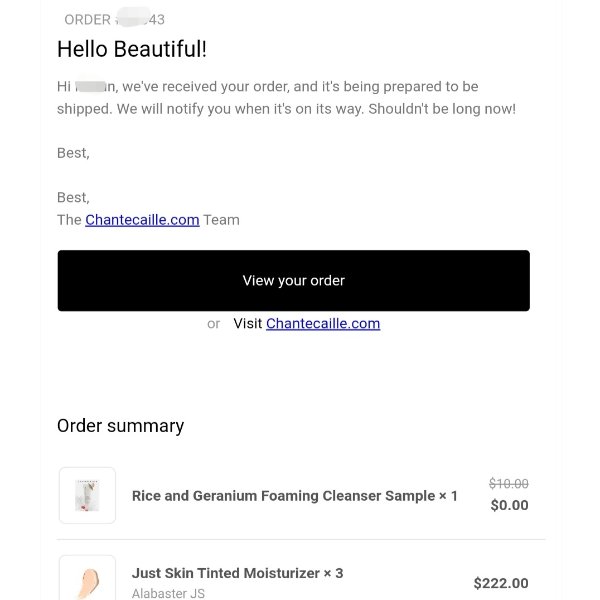Click the Alabaster JS shade label
This screenshot has width=600, height=600.
point(168,593)
